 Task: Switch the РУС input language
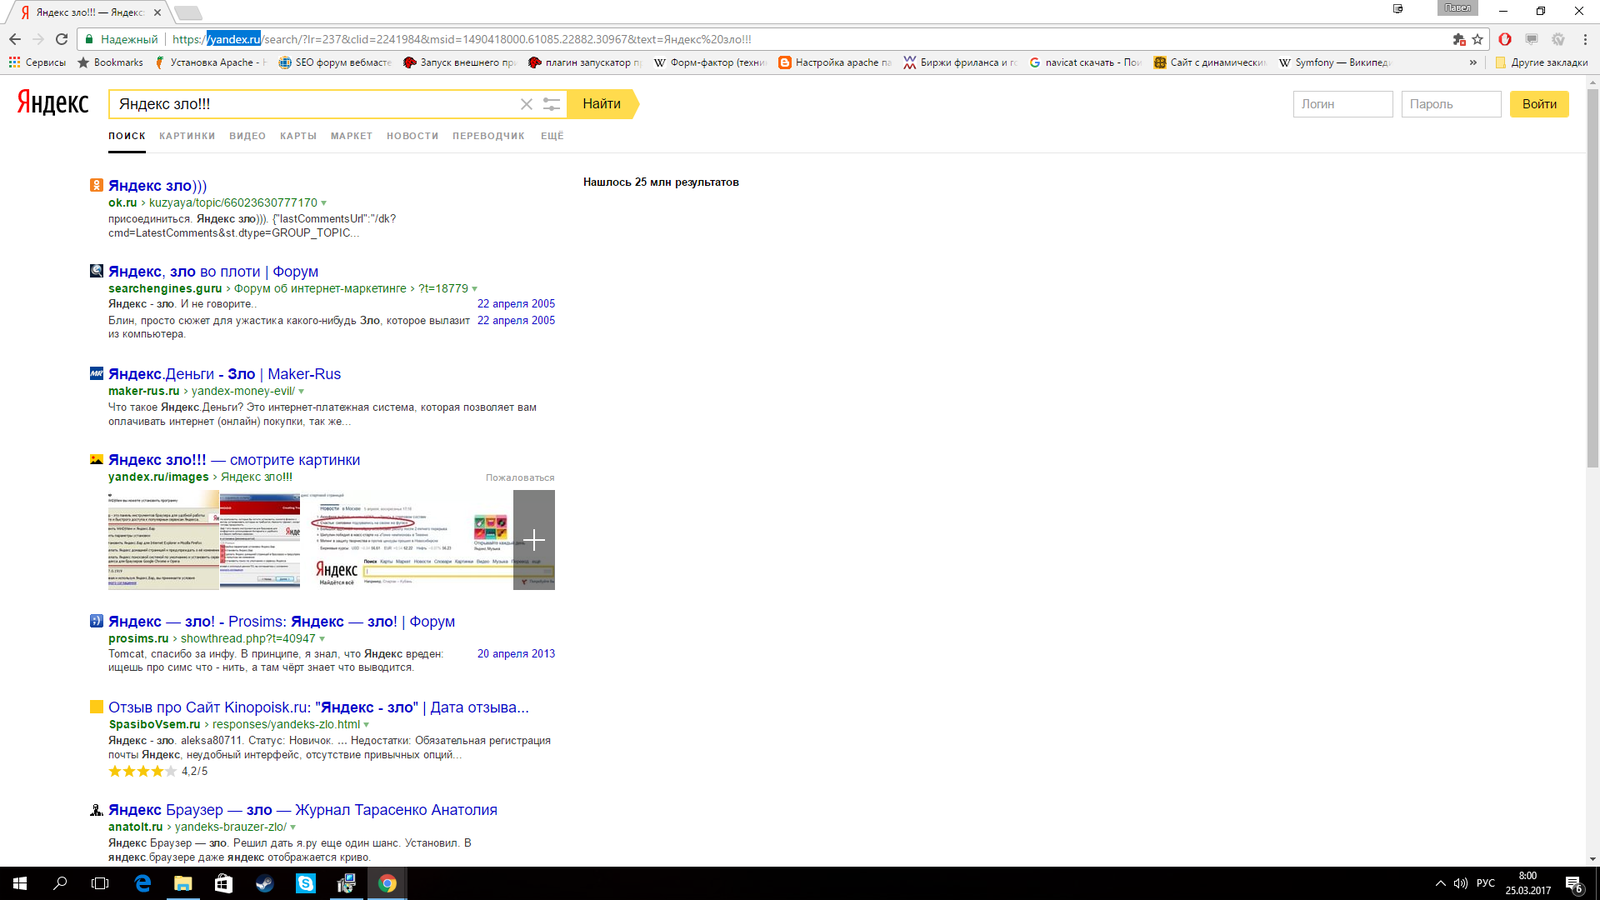pyautogui.click(x=1486, y=883)
